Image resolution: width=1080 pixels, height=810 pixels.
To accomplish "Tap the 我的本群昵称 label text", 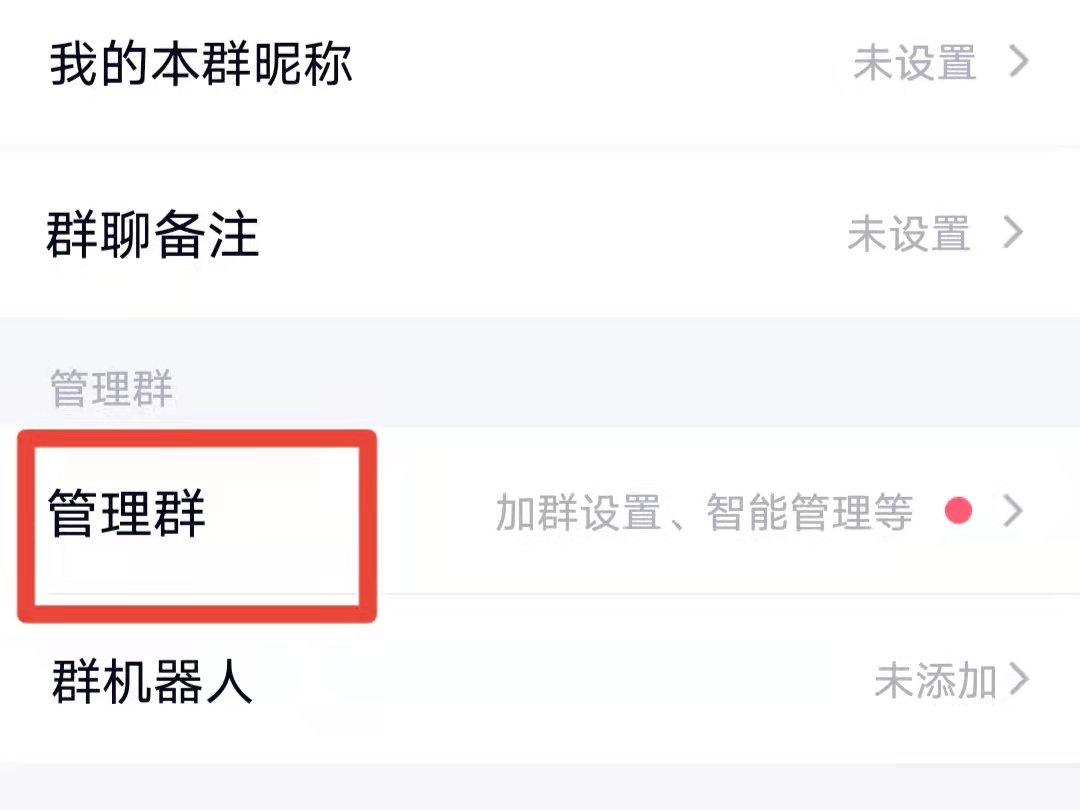I will (200, 63).
